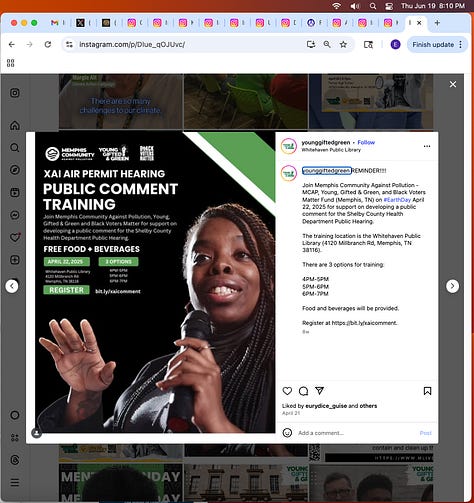Click browser back arrow
474x503 pixels.
(12, 44)
